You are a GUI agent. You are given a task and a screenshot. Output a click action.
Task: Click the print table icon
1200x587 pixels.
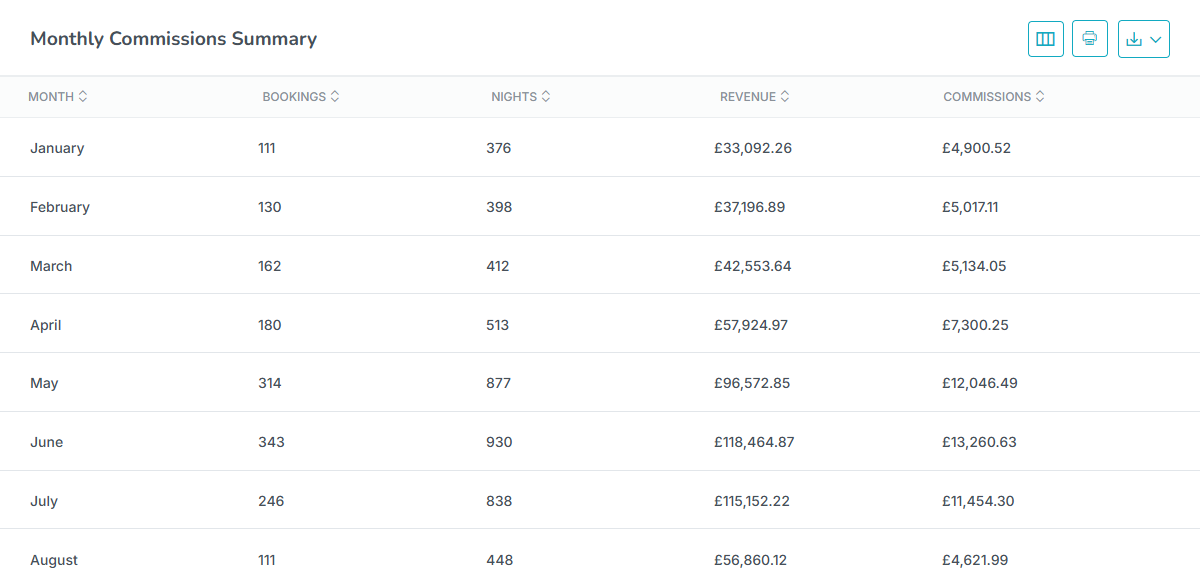1090,39
